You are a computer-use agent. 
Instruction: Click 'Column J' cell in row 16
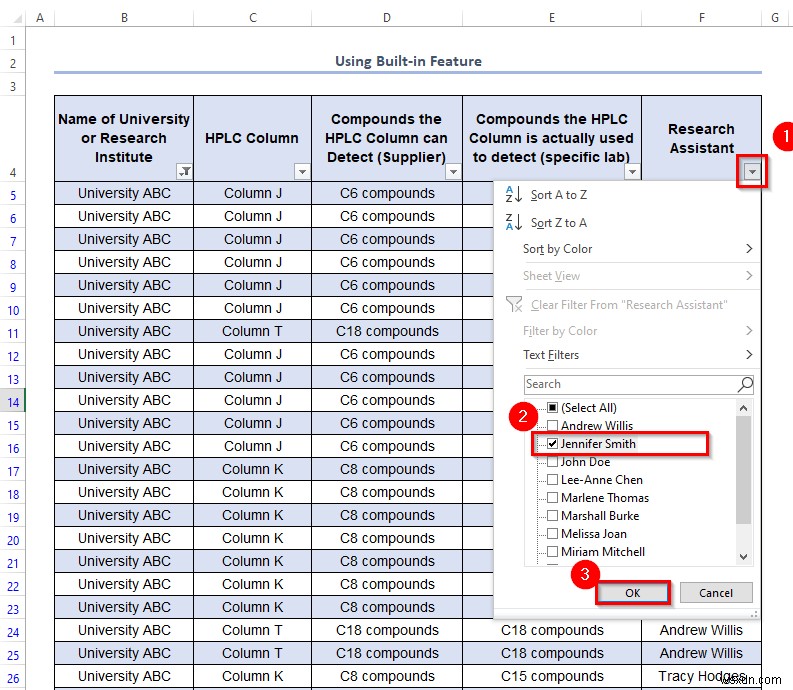tap(252, 446)
